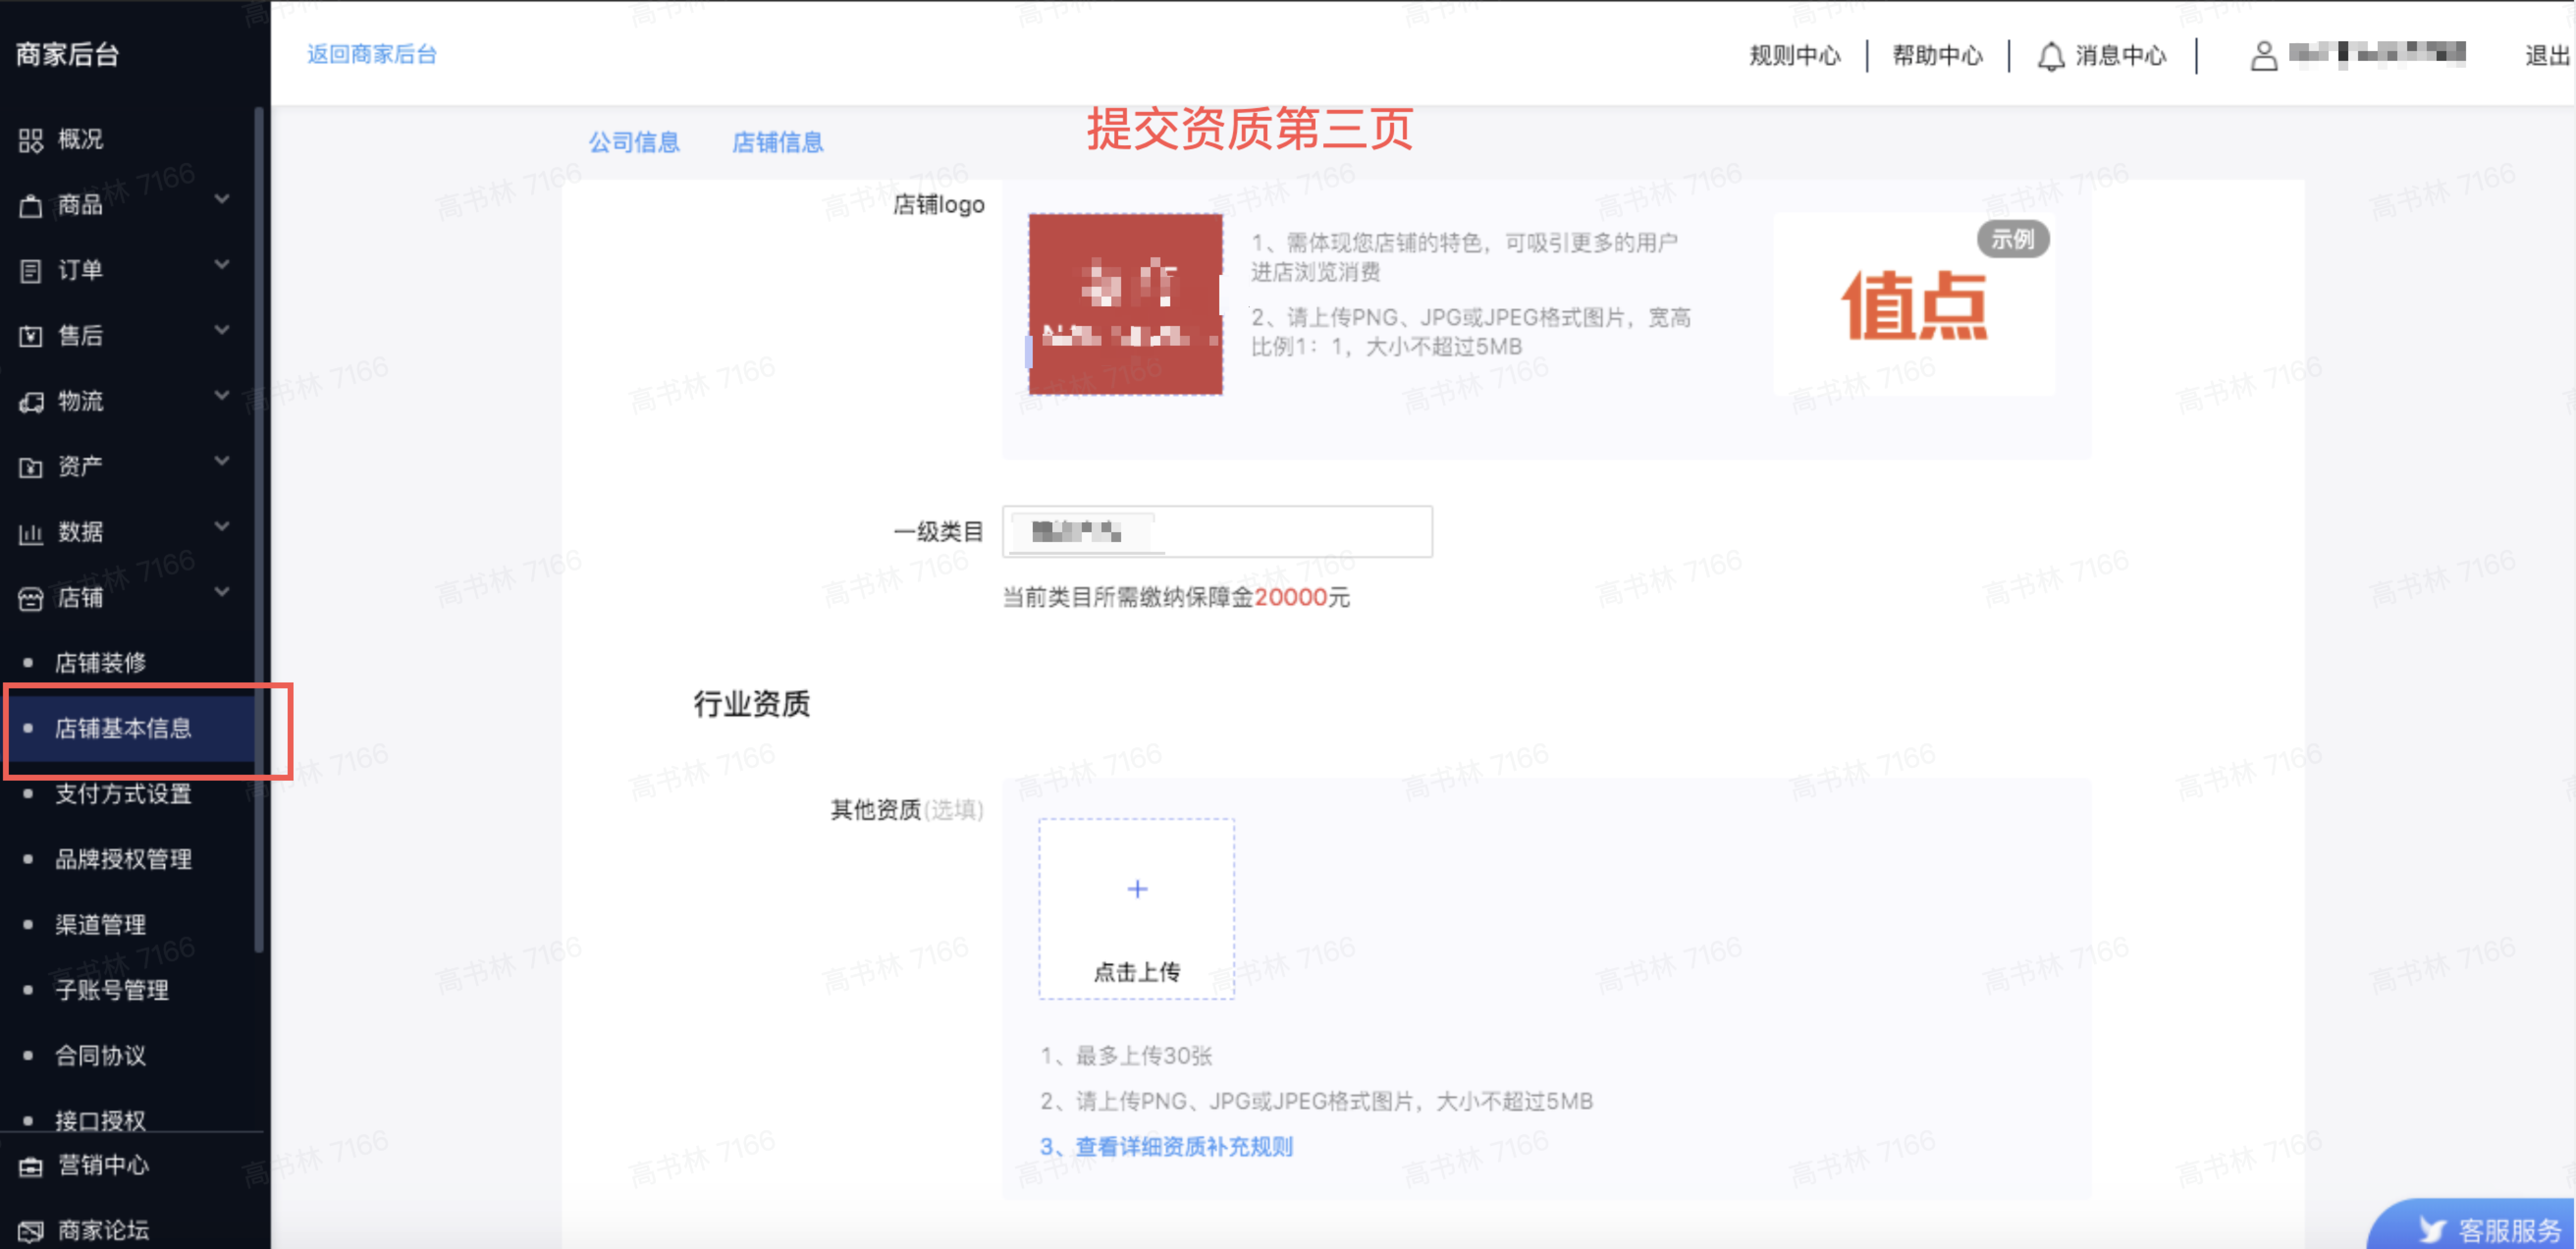Open 店铺装修 in the sidebar

tap(100, 663)
